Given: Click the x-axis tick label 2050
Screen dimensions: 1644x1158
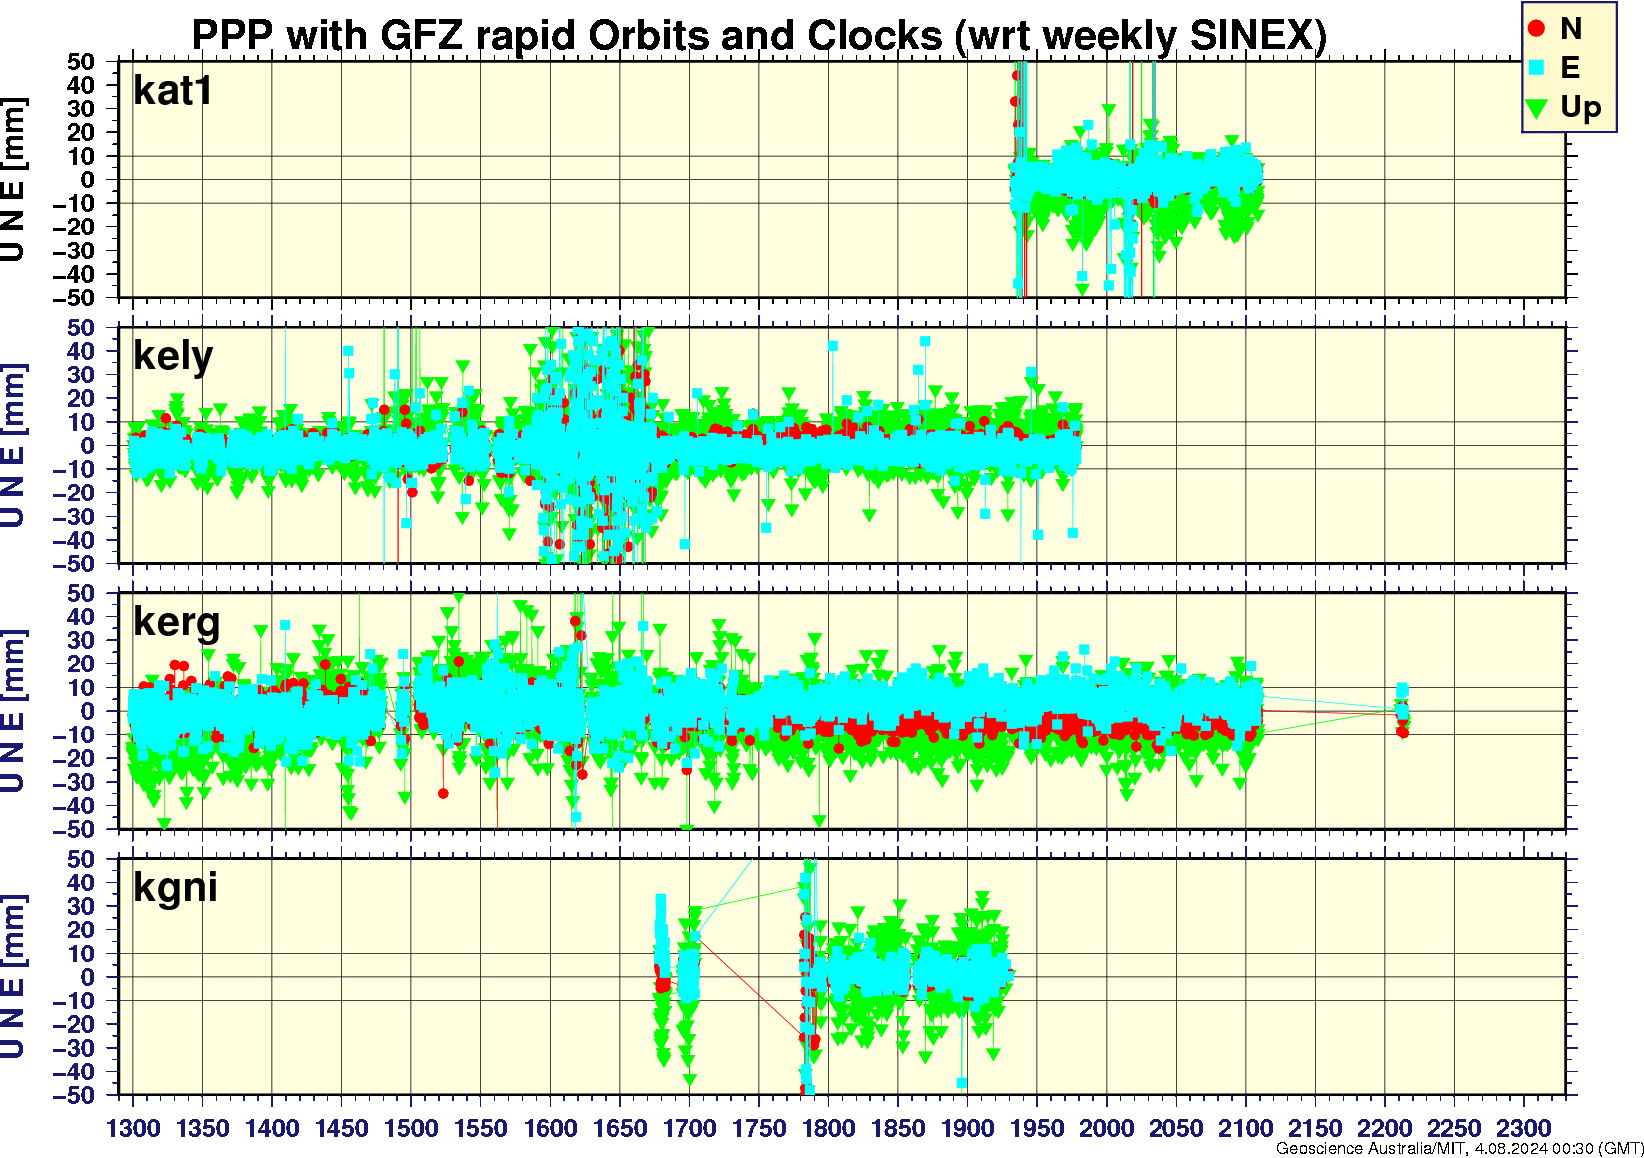Looking at the screenshot, I should [1176, 1128].
